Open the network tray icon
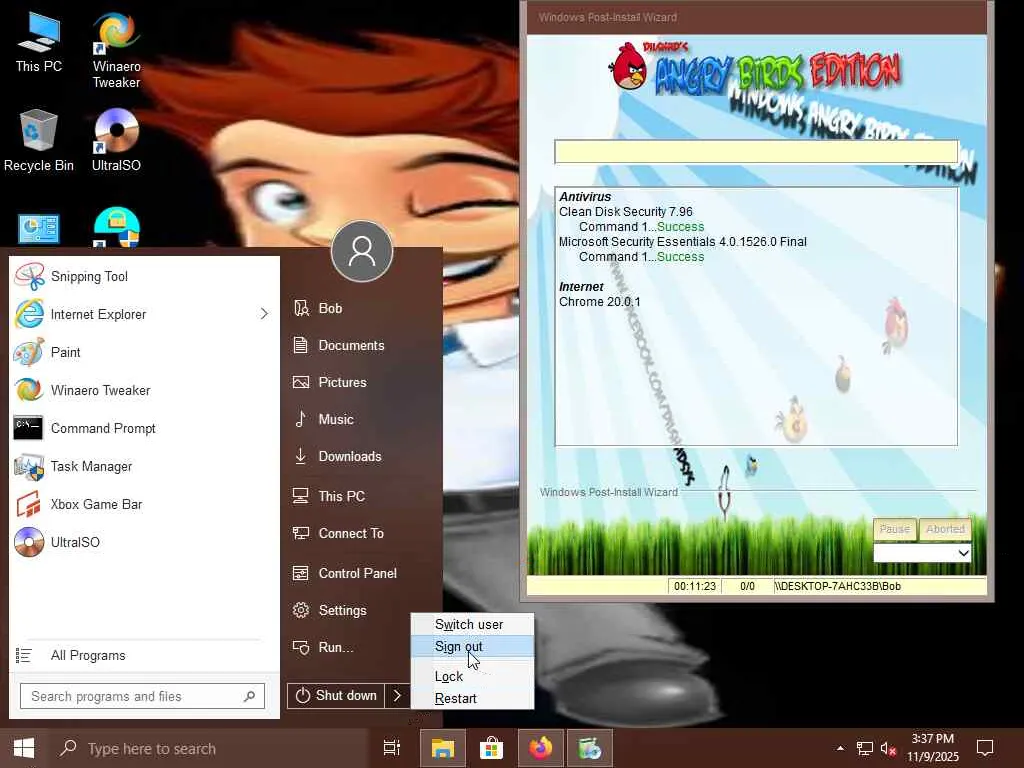The height and width of the screenshot is (768, 1024). click(x=865, y=748)
